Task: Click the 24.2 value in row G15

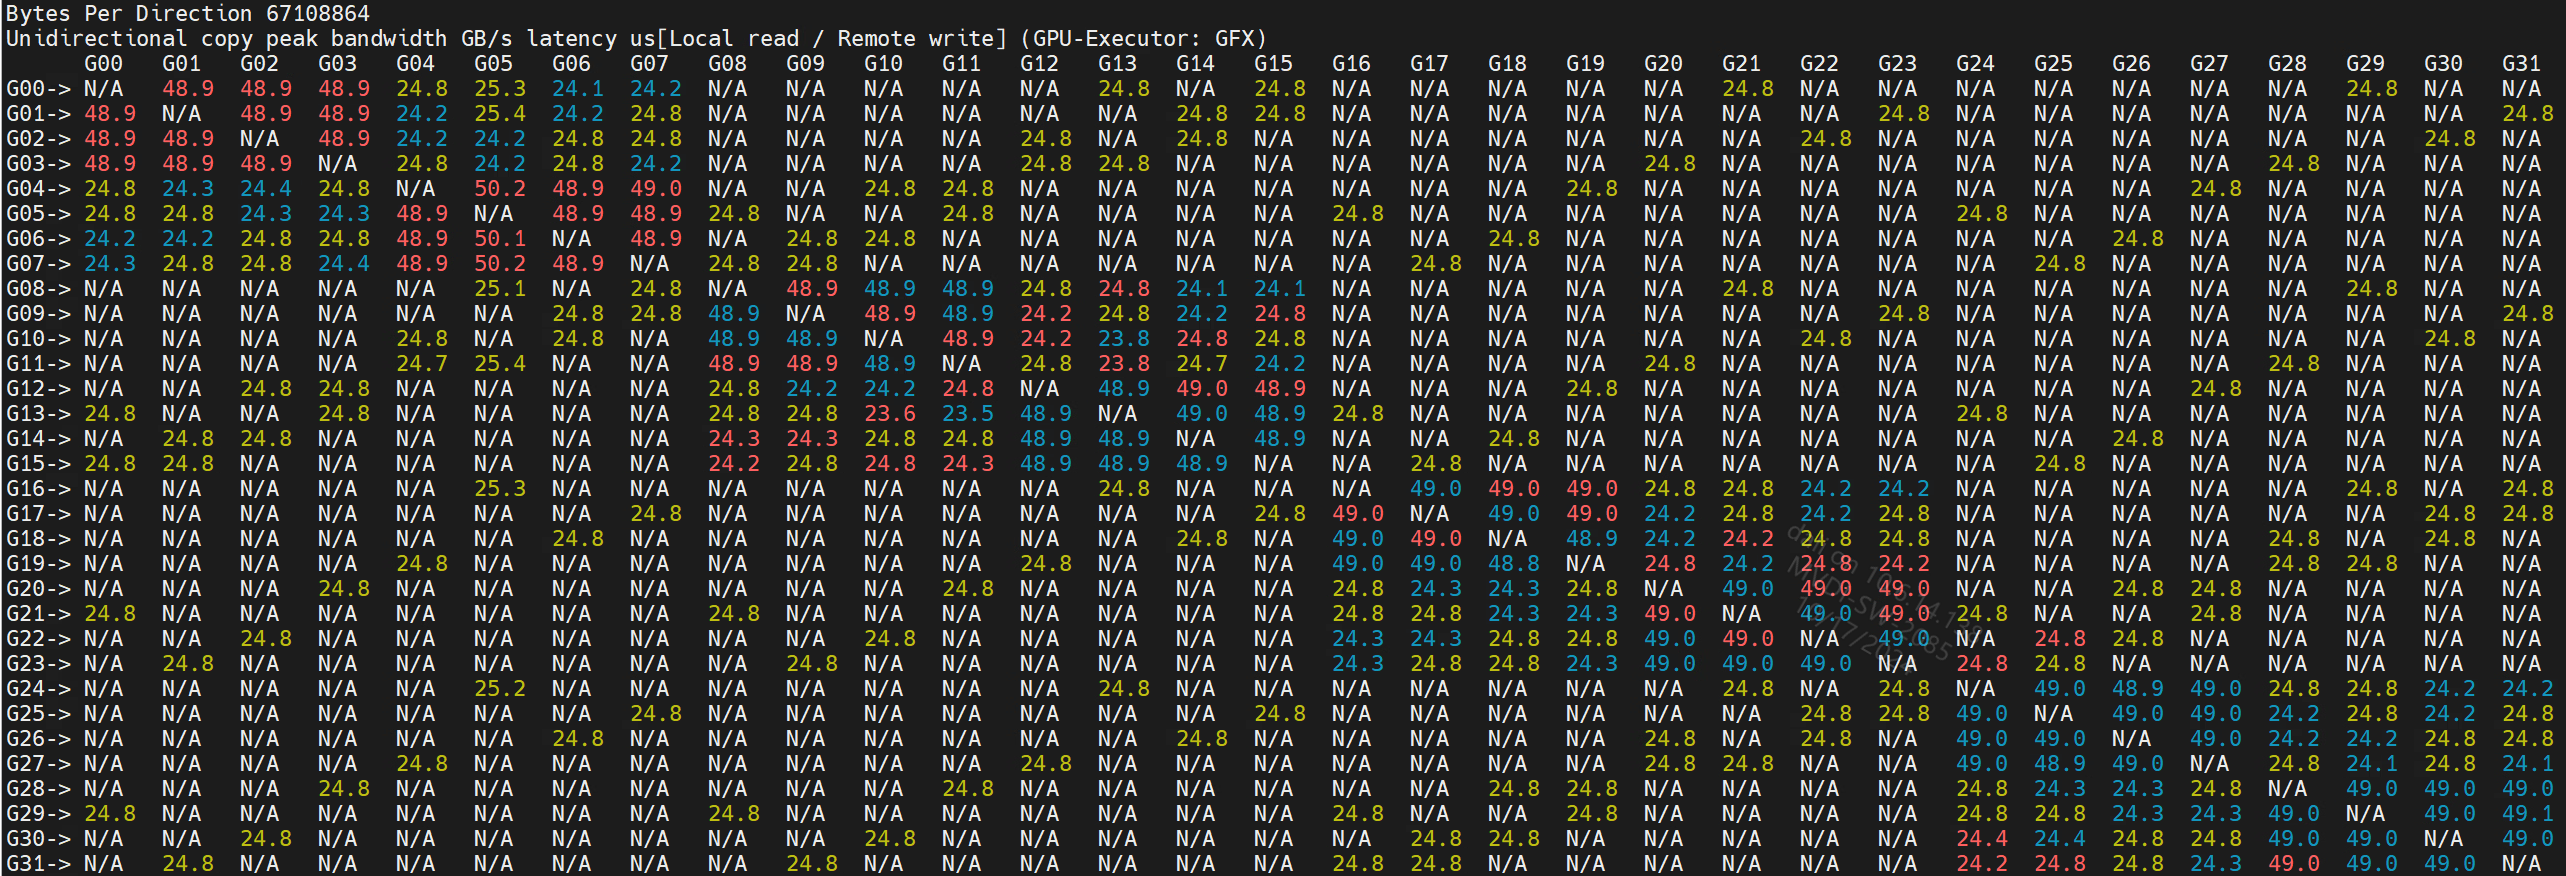Action: 734,463
